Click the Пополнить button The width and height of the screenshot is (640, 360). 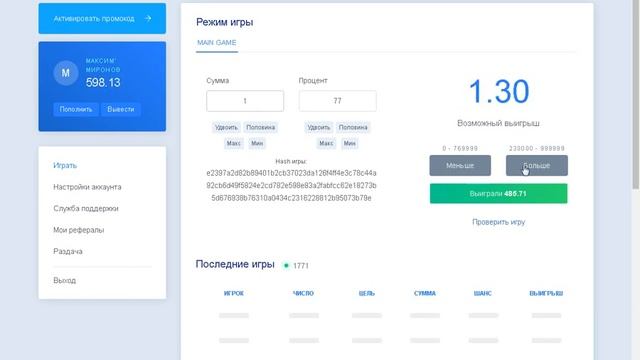coord(76,109)
